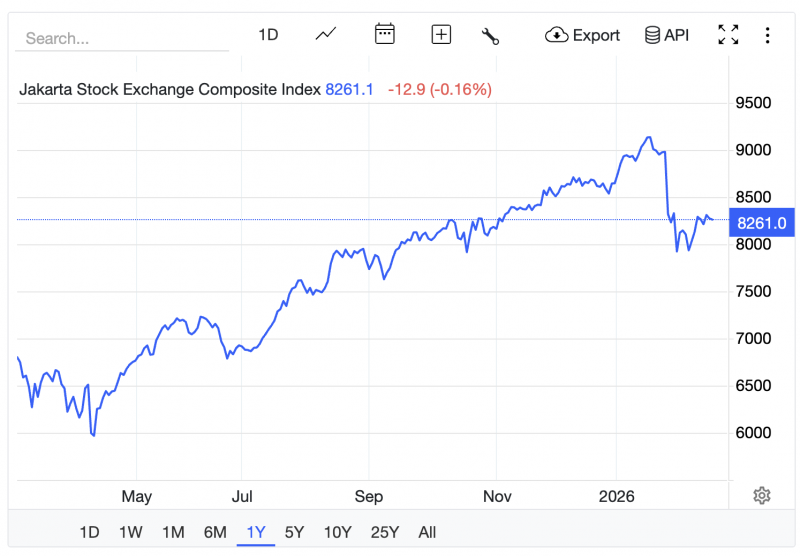Open the wrench tools icon
Image resolution: width=800 pixels, height=556 pixels.
coord(490,36)
